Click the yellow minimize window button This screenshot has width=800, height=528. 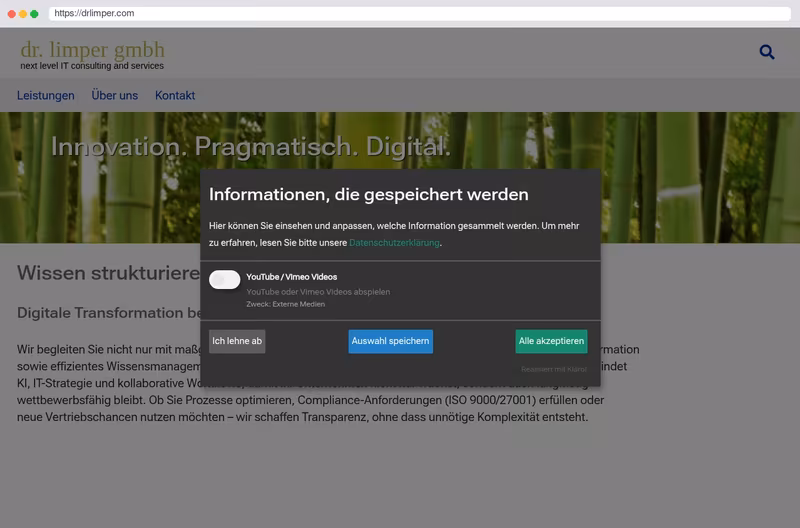(x=23, y=14)
